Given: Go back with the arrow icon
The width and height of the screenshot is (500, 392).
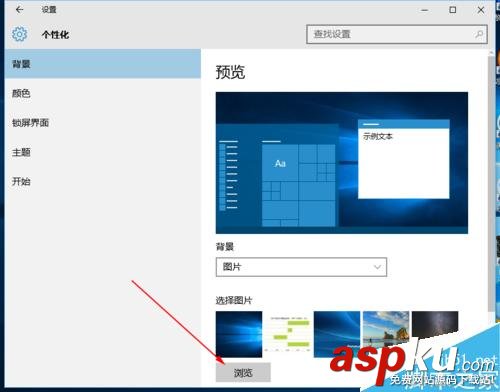Looking at the screenshot, I should point(19,10).
